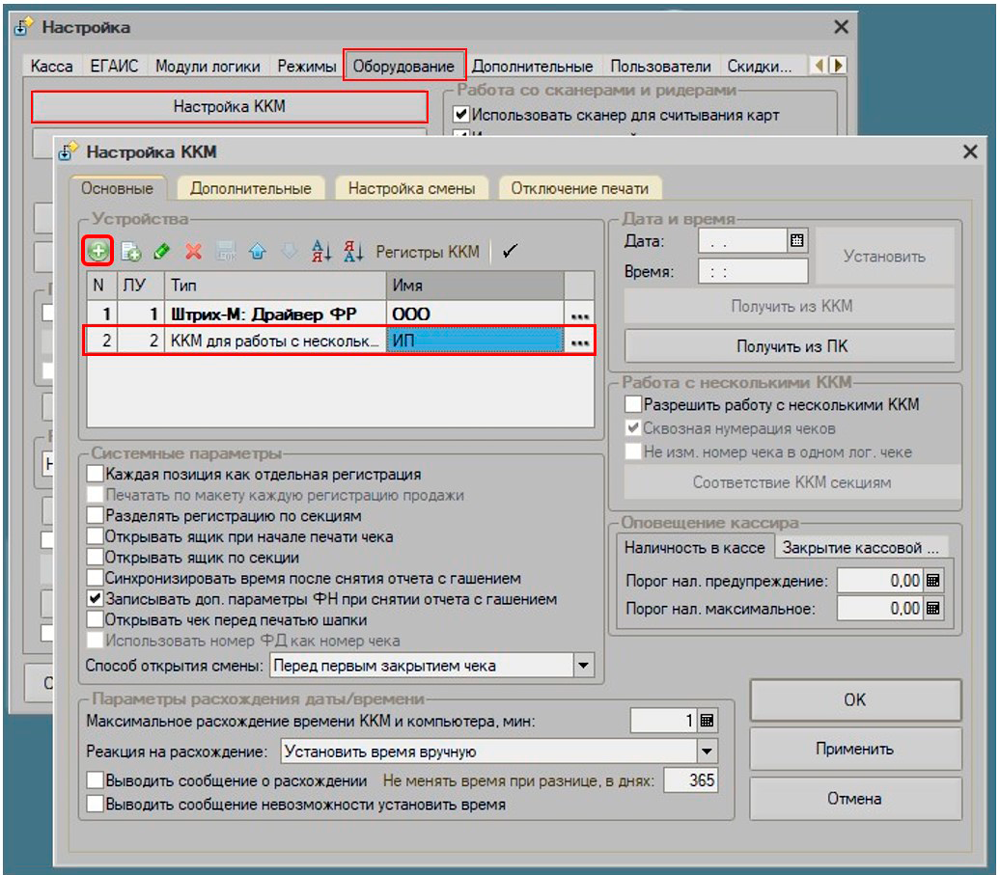This screenshot has height=875, width=1000.
Task: Click the Применить button
Action: tap(854, 748)
